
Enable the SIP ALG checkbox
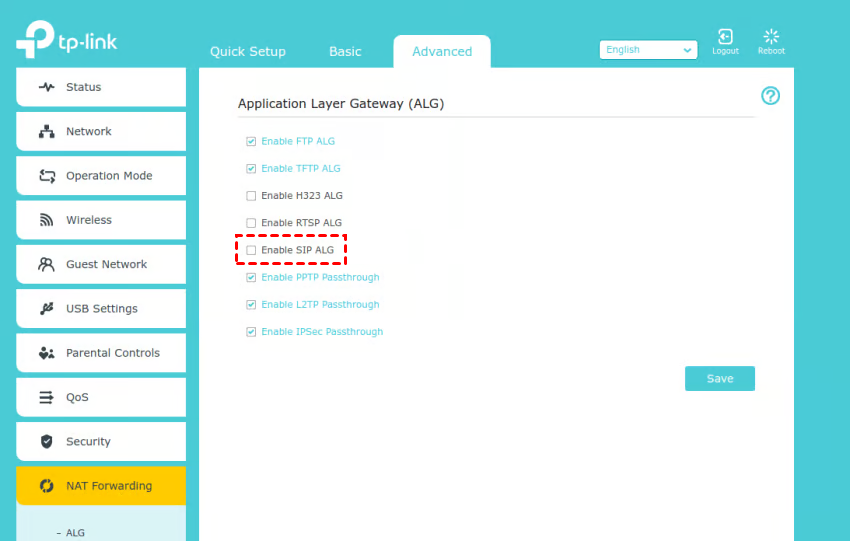pos(251,250)
